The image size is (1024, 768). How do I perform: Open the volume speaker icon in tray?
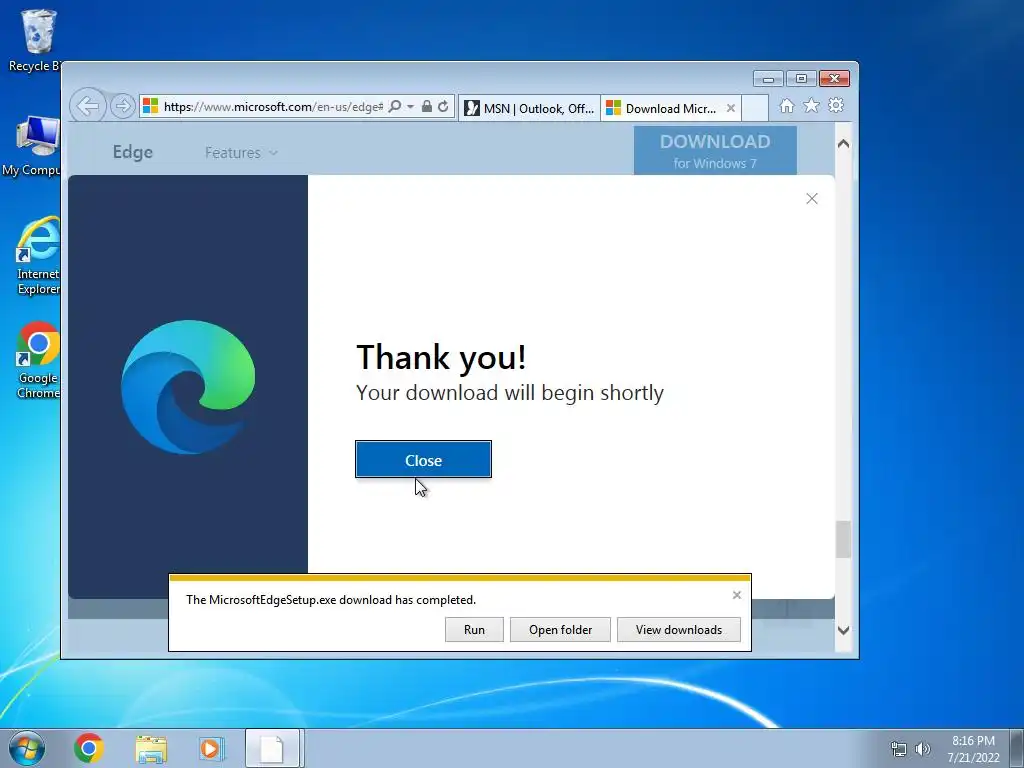(x=922, y=749)
